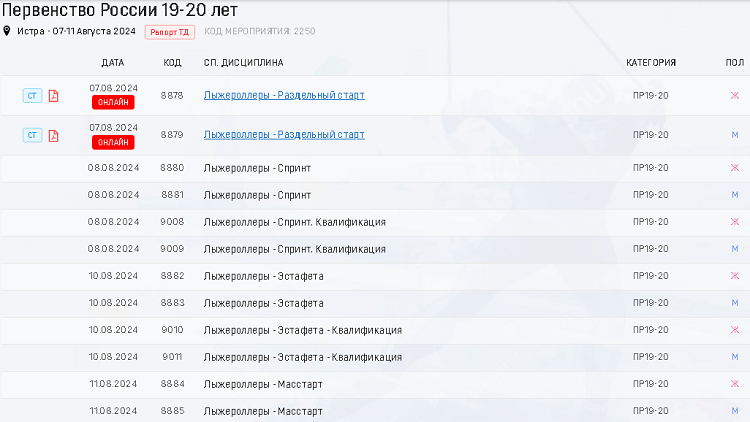Screen dimensions: 750x422
Task: Select the page title Первенство России 19-20 лет
Action: click(120, 10)
